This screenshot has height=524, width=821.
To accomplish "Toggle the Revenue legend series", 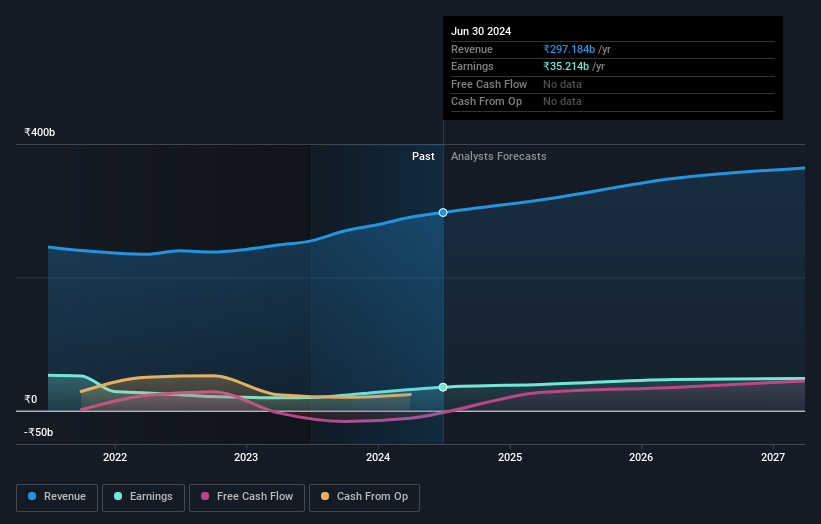I will (57, 497).
